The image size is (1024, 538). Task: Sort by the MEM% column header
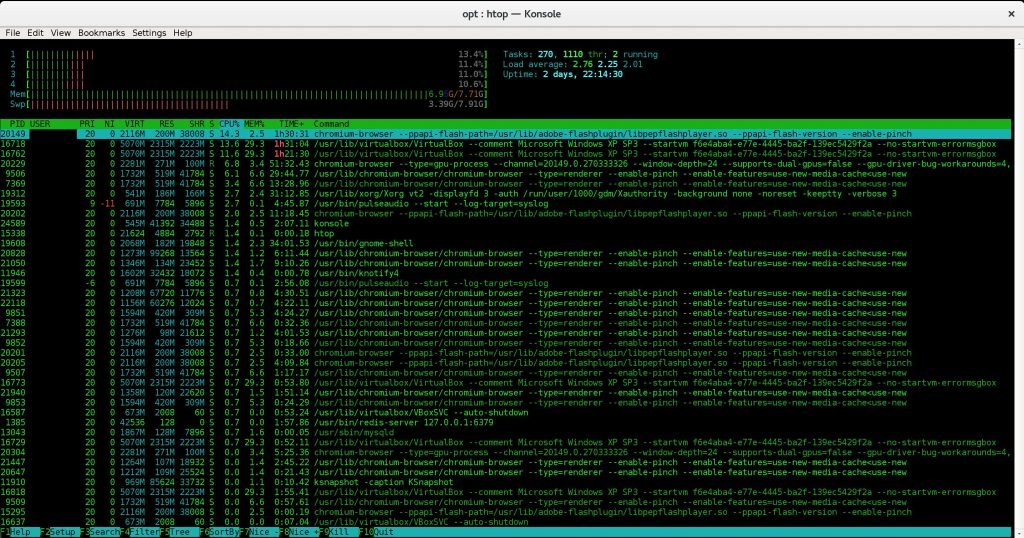tap(254, 124)
